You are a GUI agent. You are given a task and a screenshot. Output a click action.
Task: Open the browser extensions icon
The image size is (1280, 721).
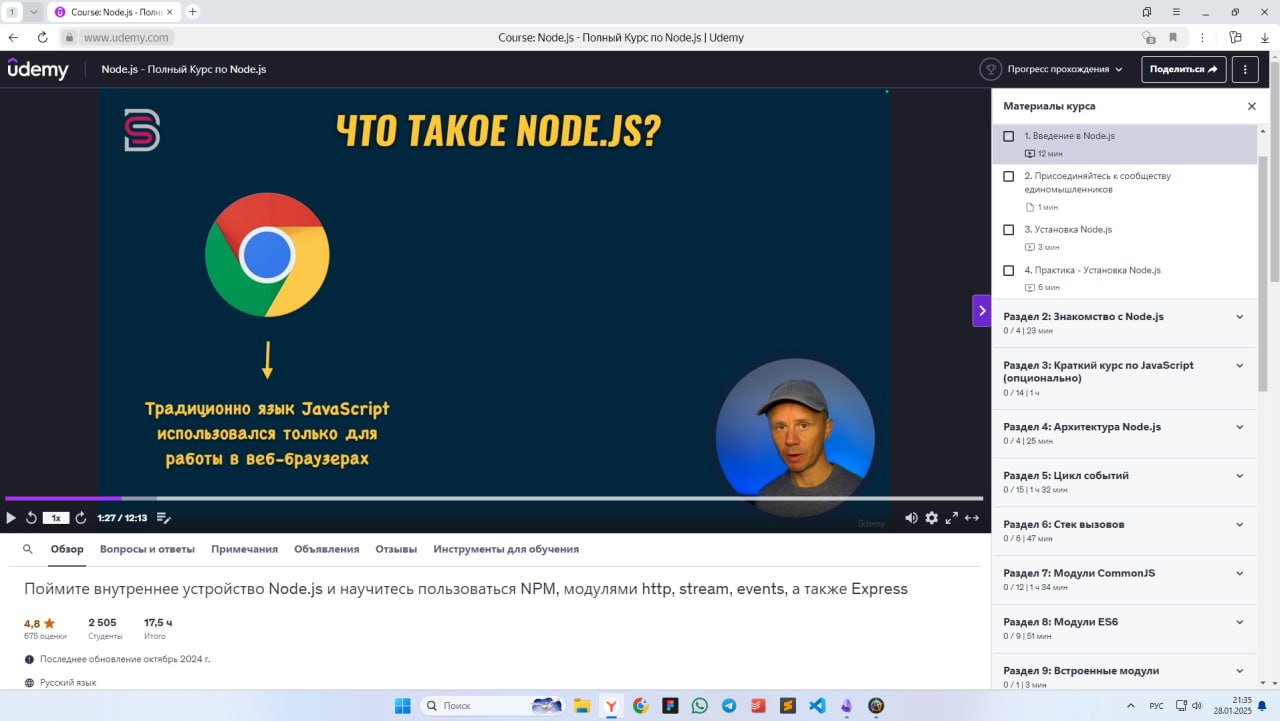tap(1236, 37)
